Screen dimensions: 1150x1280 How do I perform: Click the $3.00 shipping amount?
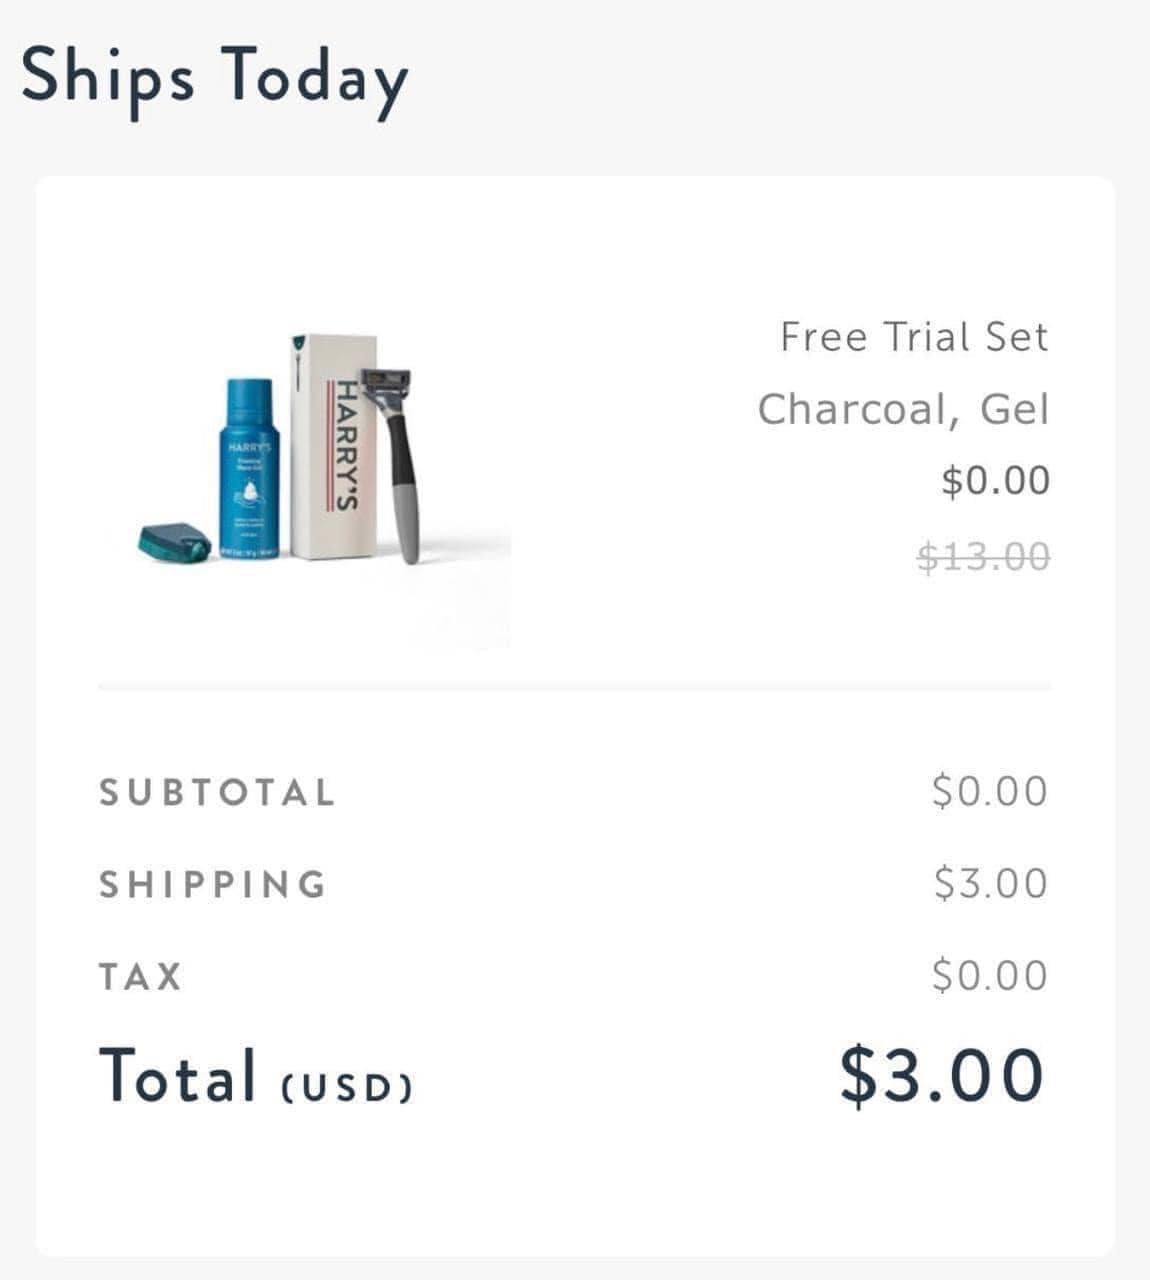[x=990, y=883]
